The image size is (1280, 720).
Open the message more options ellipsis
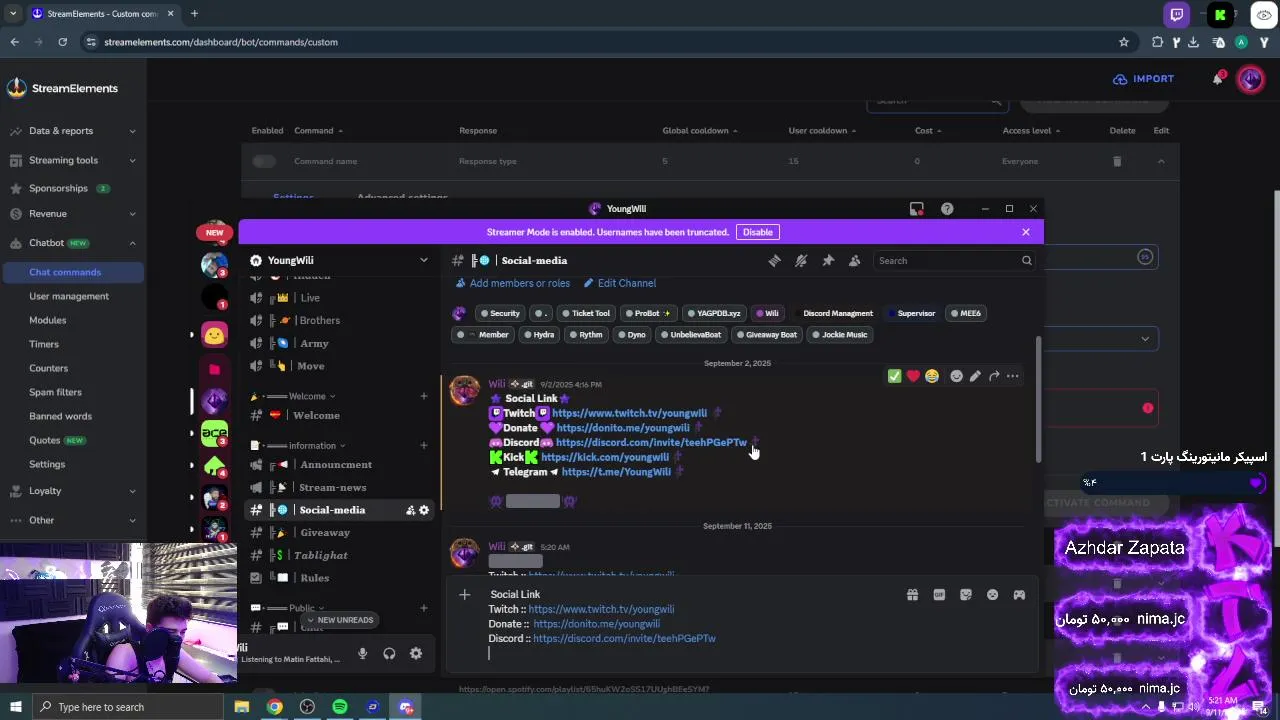(1013, 376)
